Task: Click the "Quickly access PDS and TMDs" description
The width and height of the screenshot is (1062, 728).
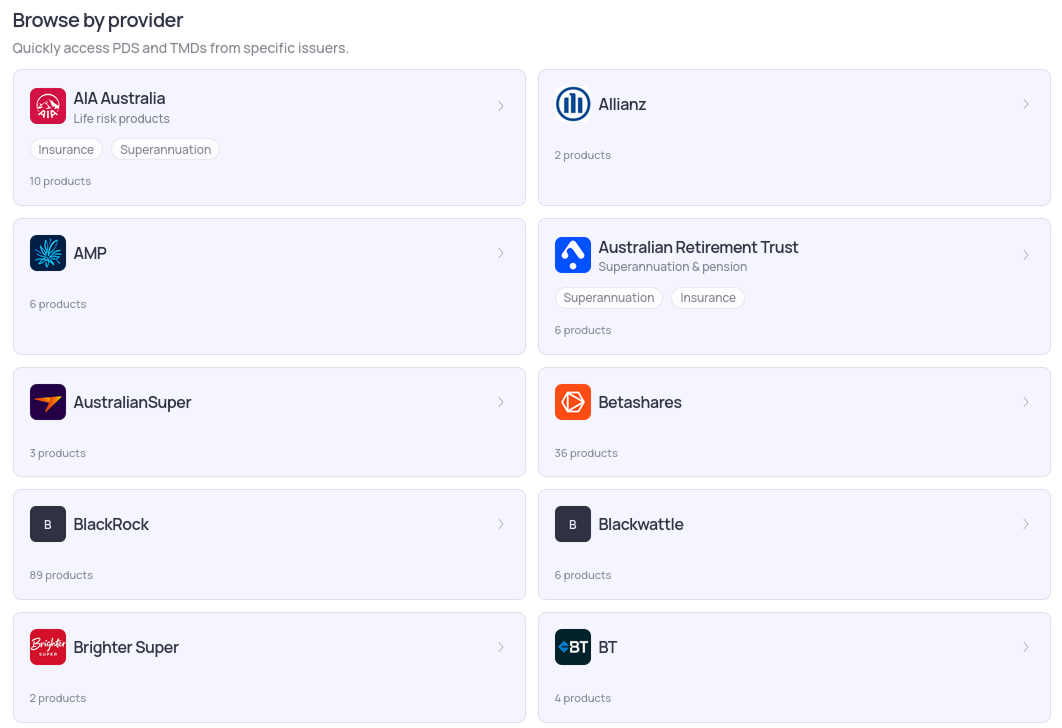Action: click(x=180, y=48)
